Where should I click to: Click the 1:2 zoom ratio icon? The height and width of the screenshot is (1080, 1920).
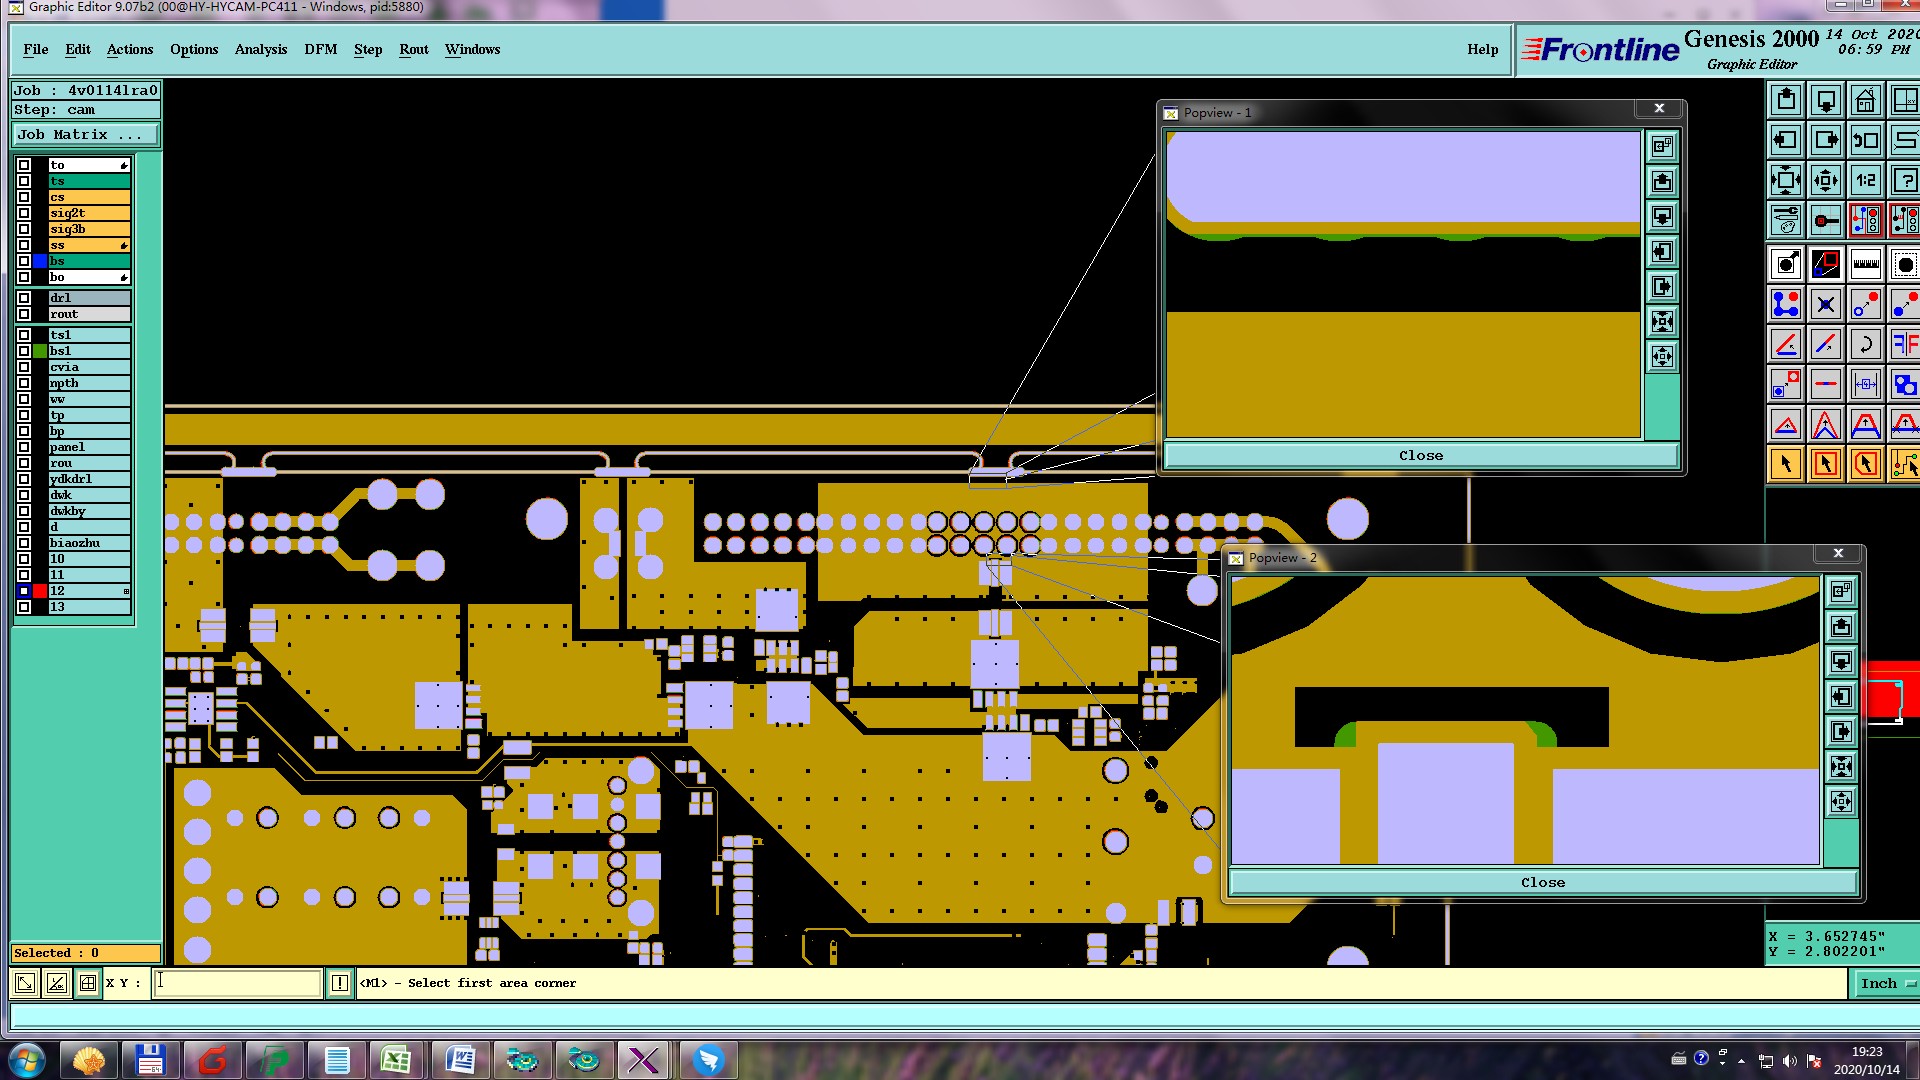[x=1865, y=181]
